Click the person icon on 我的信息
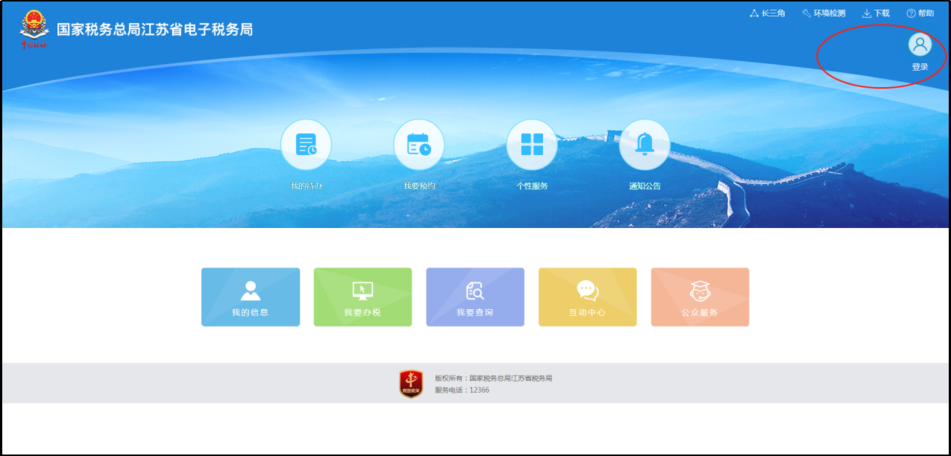 pos(250,290)
